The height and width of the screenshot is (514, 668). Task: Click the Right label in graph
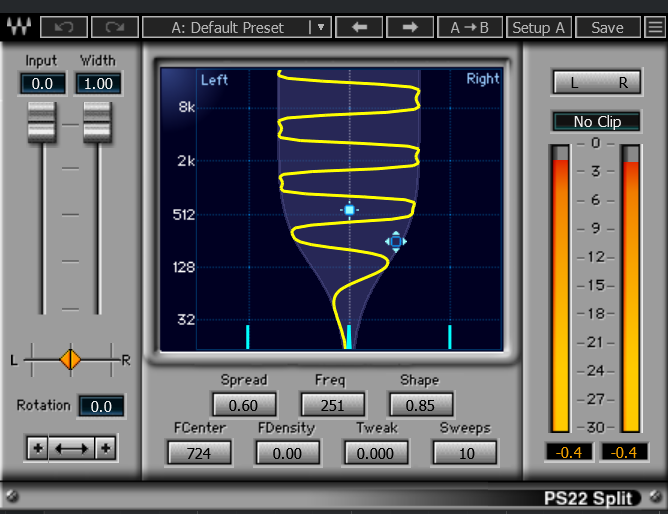click(483, 79)
